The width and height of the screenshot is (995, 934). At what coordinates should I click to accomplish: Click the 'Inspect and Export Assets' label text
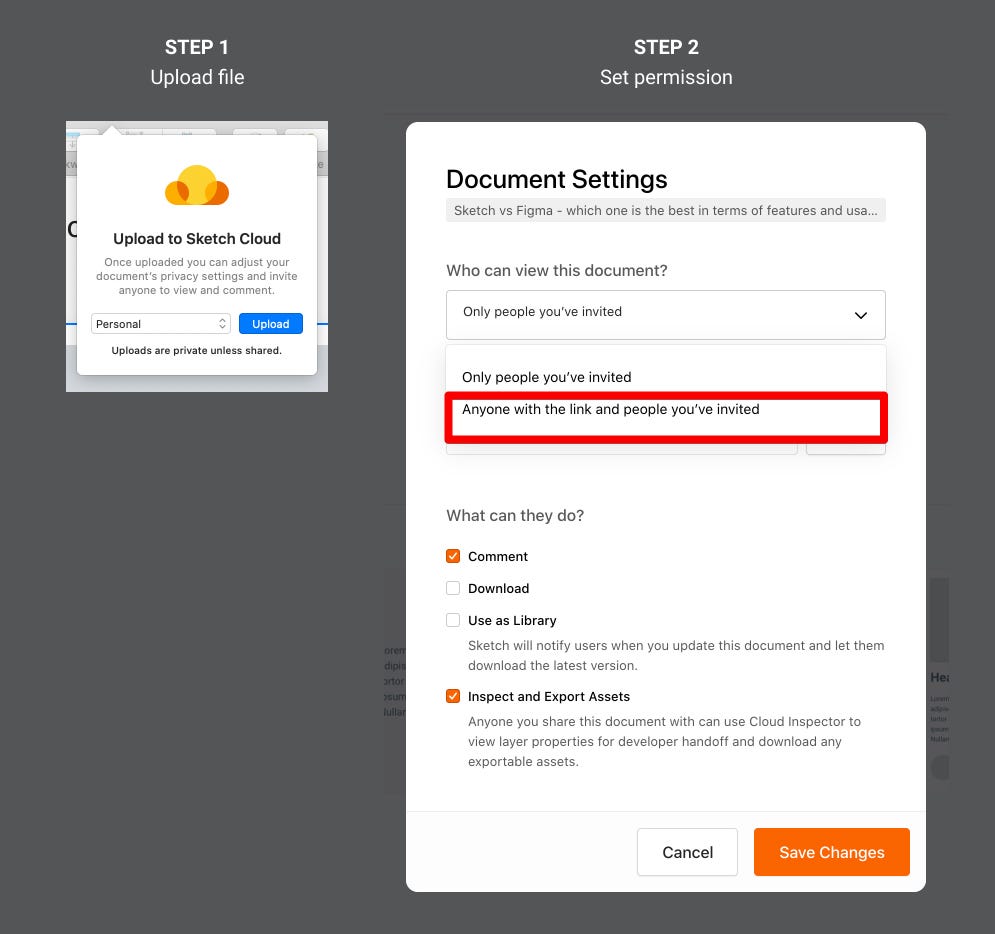tap(549, 697)
